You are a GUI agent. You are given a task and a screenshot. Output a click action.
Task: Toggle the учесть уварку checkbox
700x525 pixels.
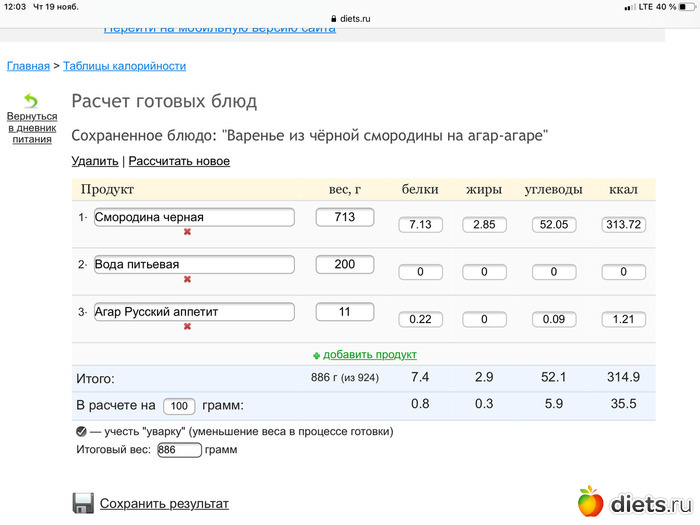tap(81, 432)
